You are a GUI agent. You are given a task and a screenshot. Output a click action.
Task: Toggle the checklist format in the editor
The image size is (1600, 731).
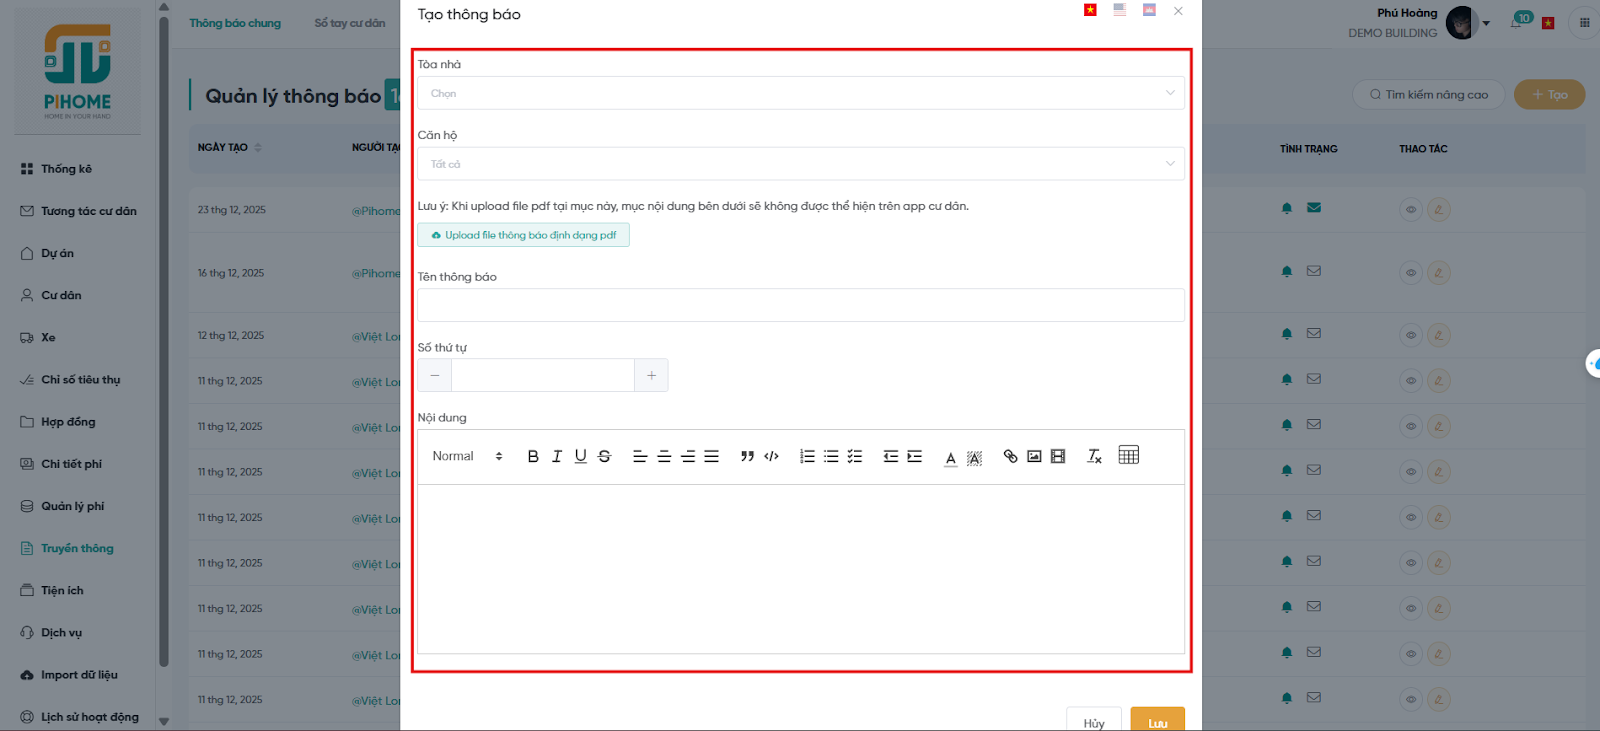855,456
